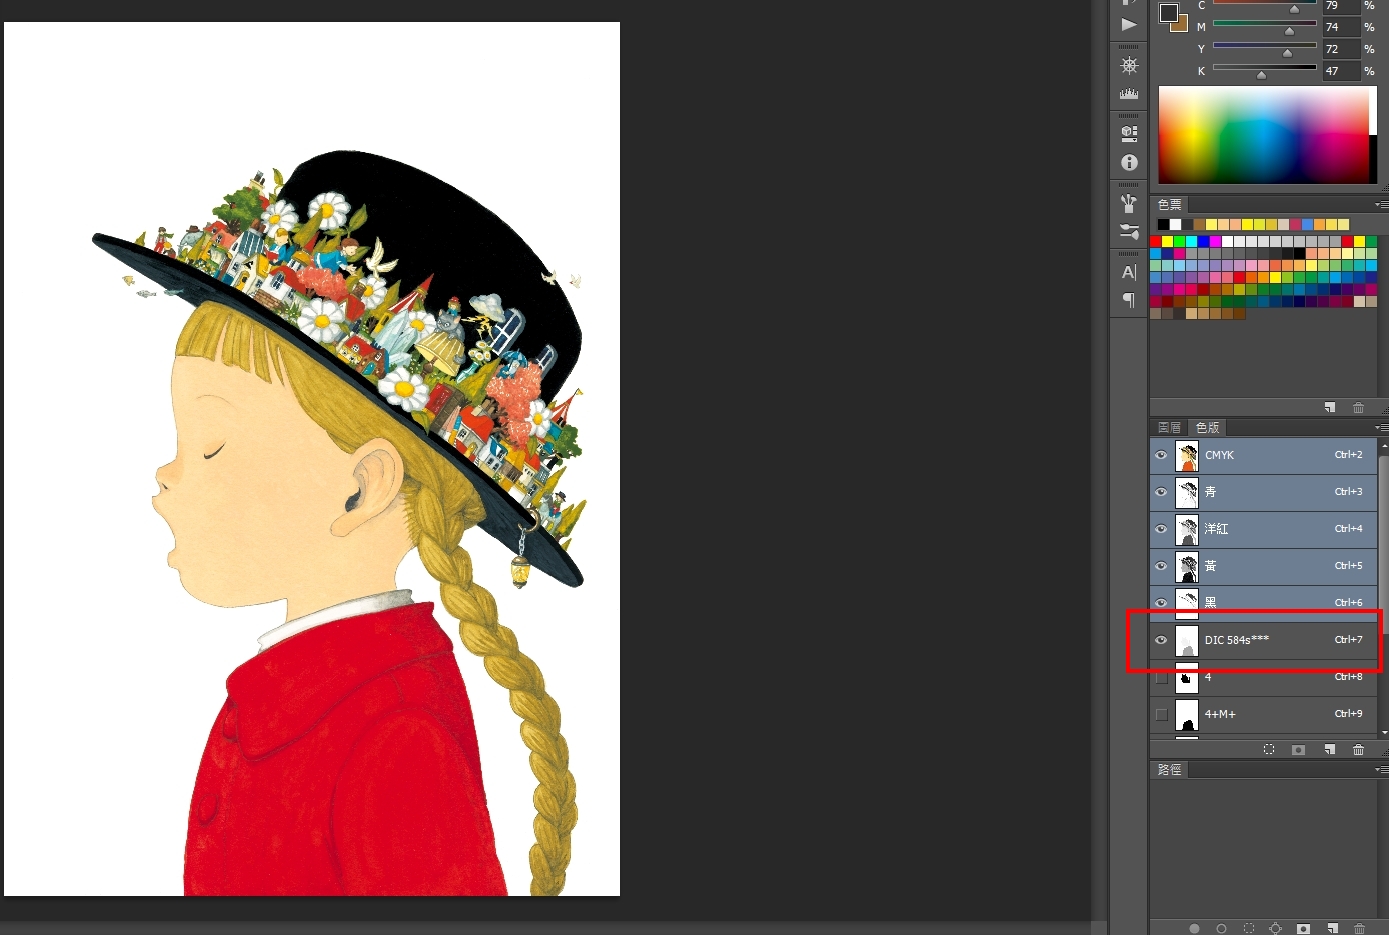Click the Ctrl+7 shortcut label
This screenshot has height=935, width=1389.
(1349, 640)
